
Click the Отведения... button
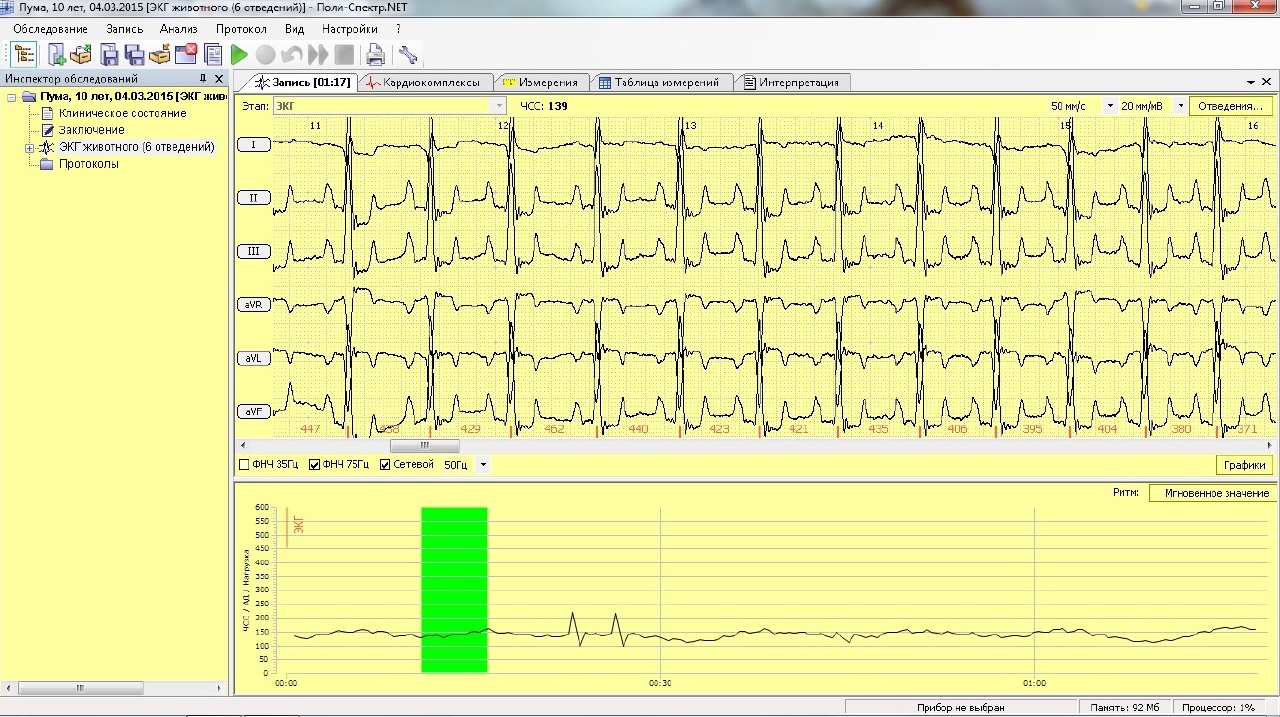click(x=1231, y=106)
